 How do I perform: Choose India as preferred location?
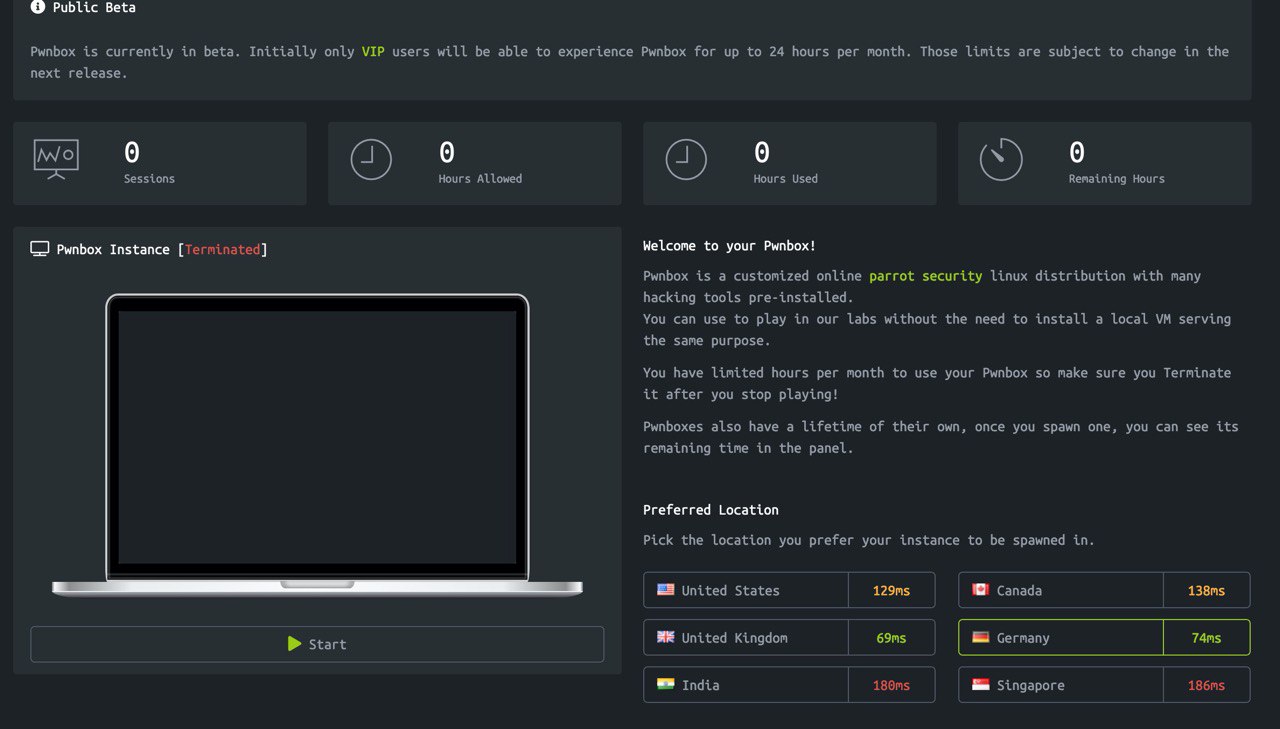(x=789, y=685)
